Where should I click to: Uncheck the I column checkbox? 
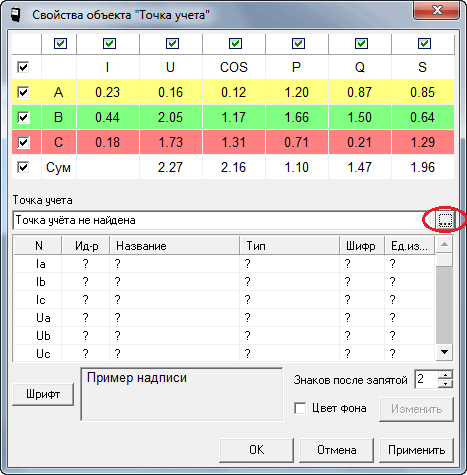click(x=109, y=43)
